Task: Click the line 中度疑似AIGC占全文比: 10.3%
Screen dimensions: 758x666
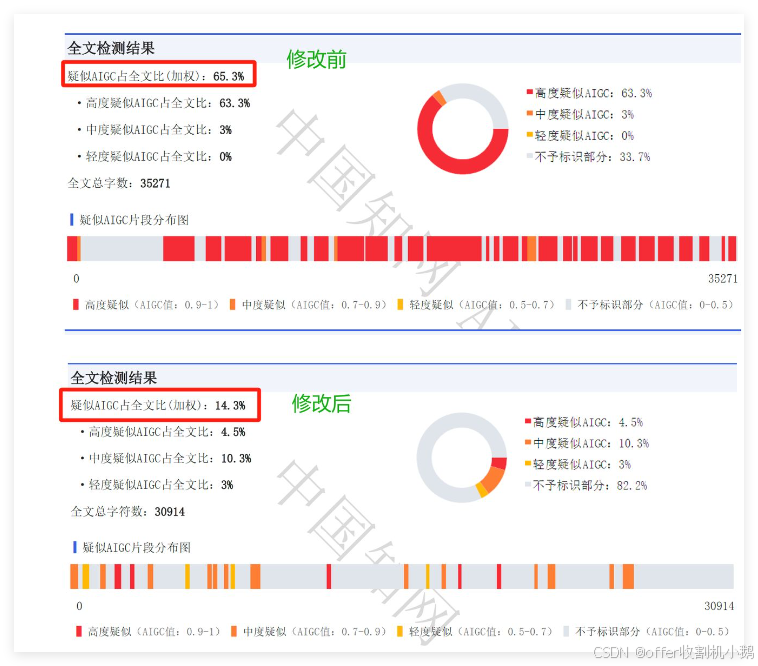Action: click(x=170, y=458)
